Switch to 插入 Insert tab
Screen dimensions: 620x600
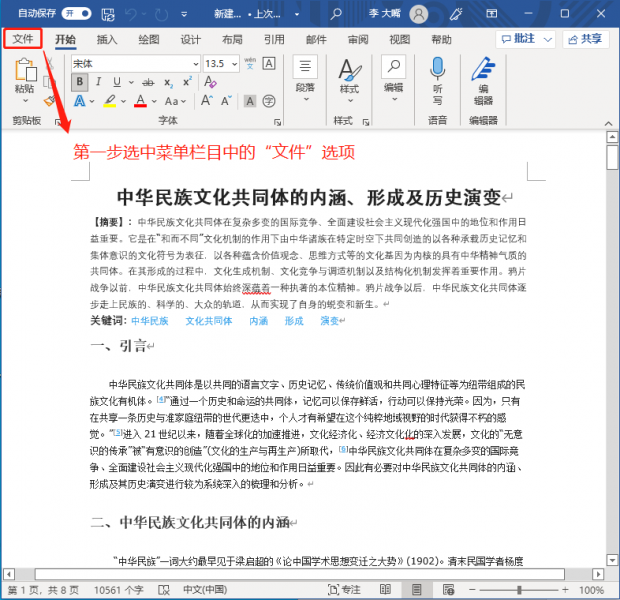tap(107, 39)
